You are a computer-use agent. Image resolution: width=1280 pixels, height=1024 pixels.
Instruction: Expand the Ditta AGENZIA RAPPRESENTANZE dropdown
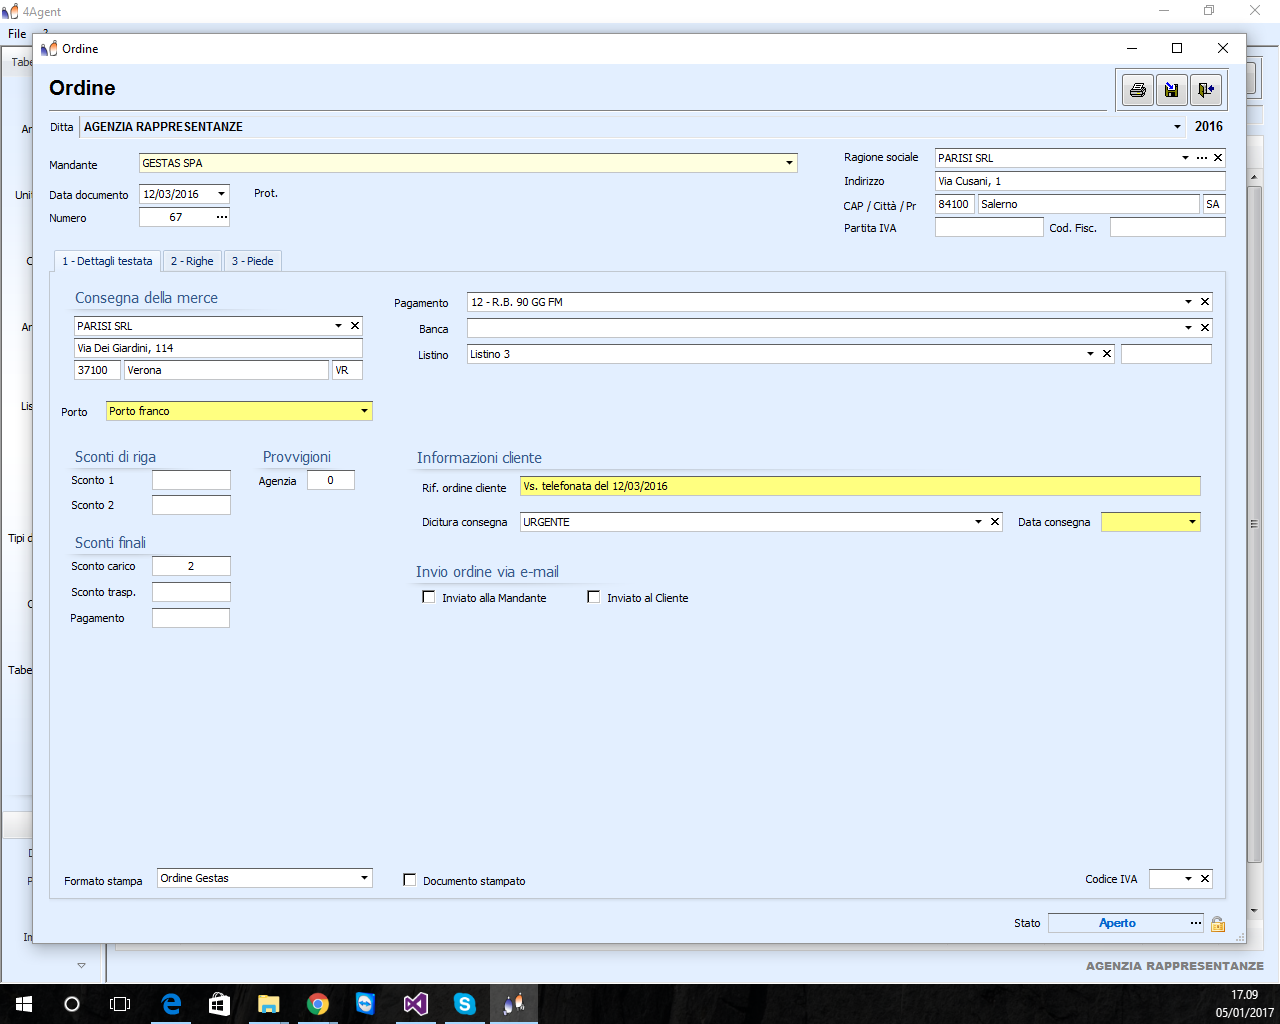pyautogui.click(x=1177, y=127)
